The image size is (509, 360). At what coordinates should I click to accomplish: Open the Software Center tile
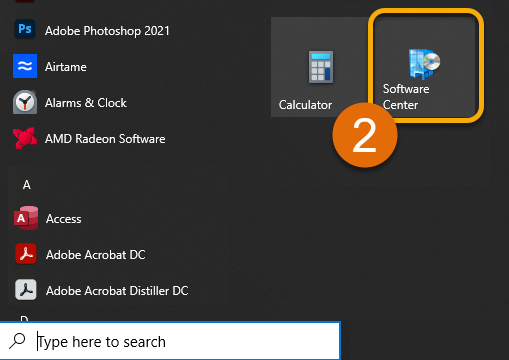pyautogui.click(x=426, y=66)
